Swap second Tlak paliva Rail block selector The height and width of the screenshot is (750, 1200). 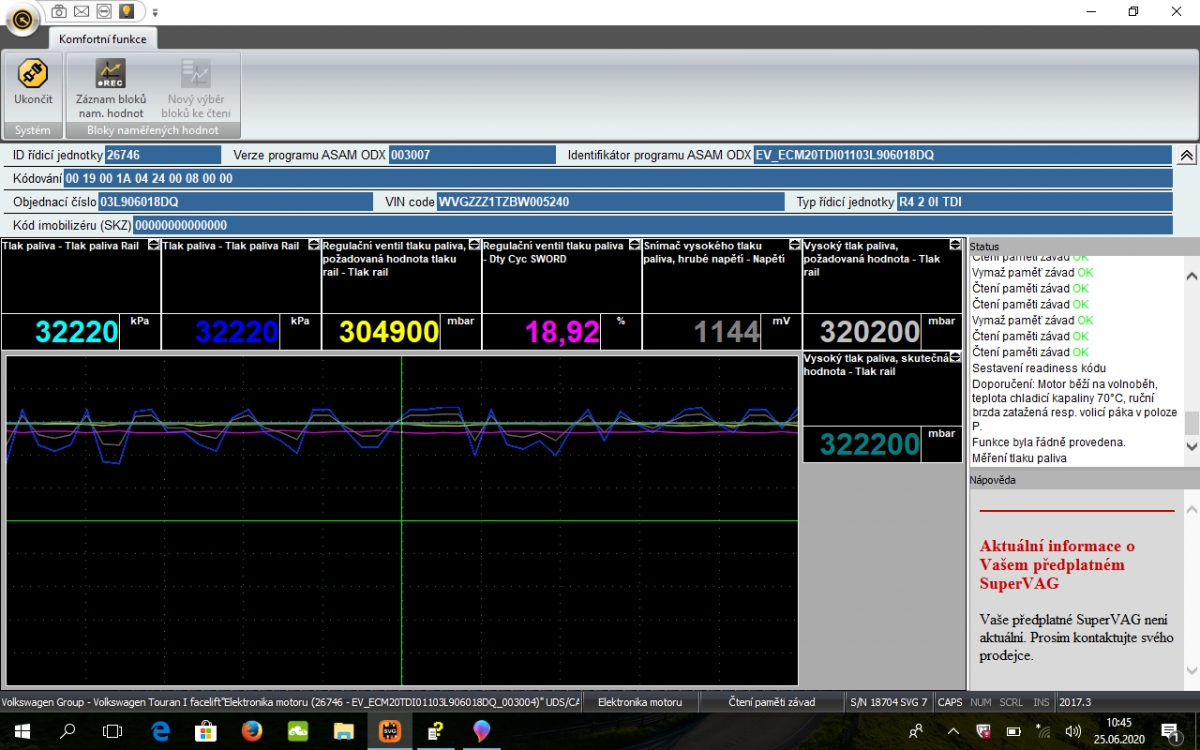[314, 245]
